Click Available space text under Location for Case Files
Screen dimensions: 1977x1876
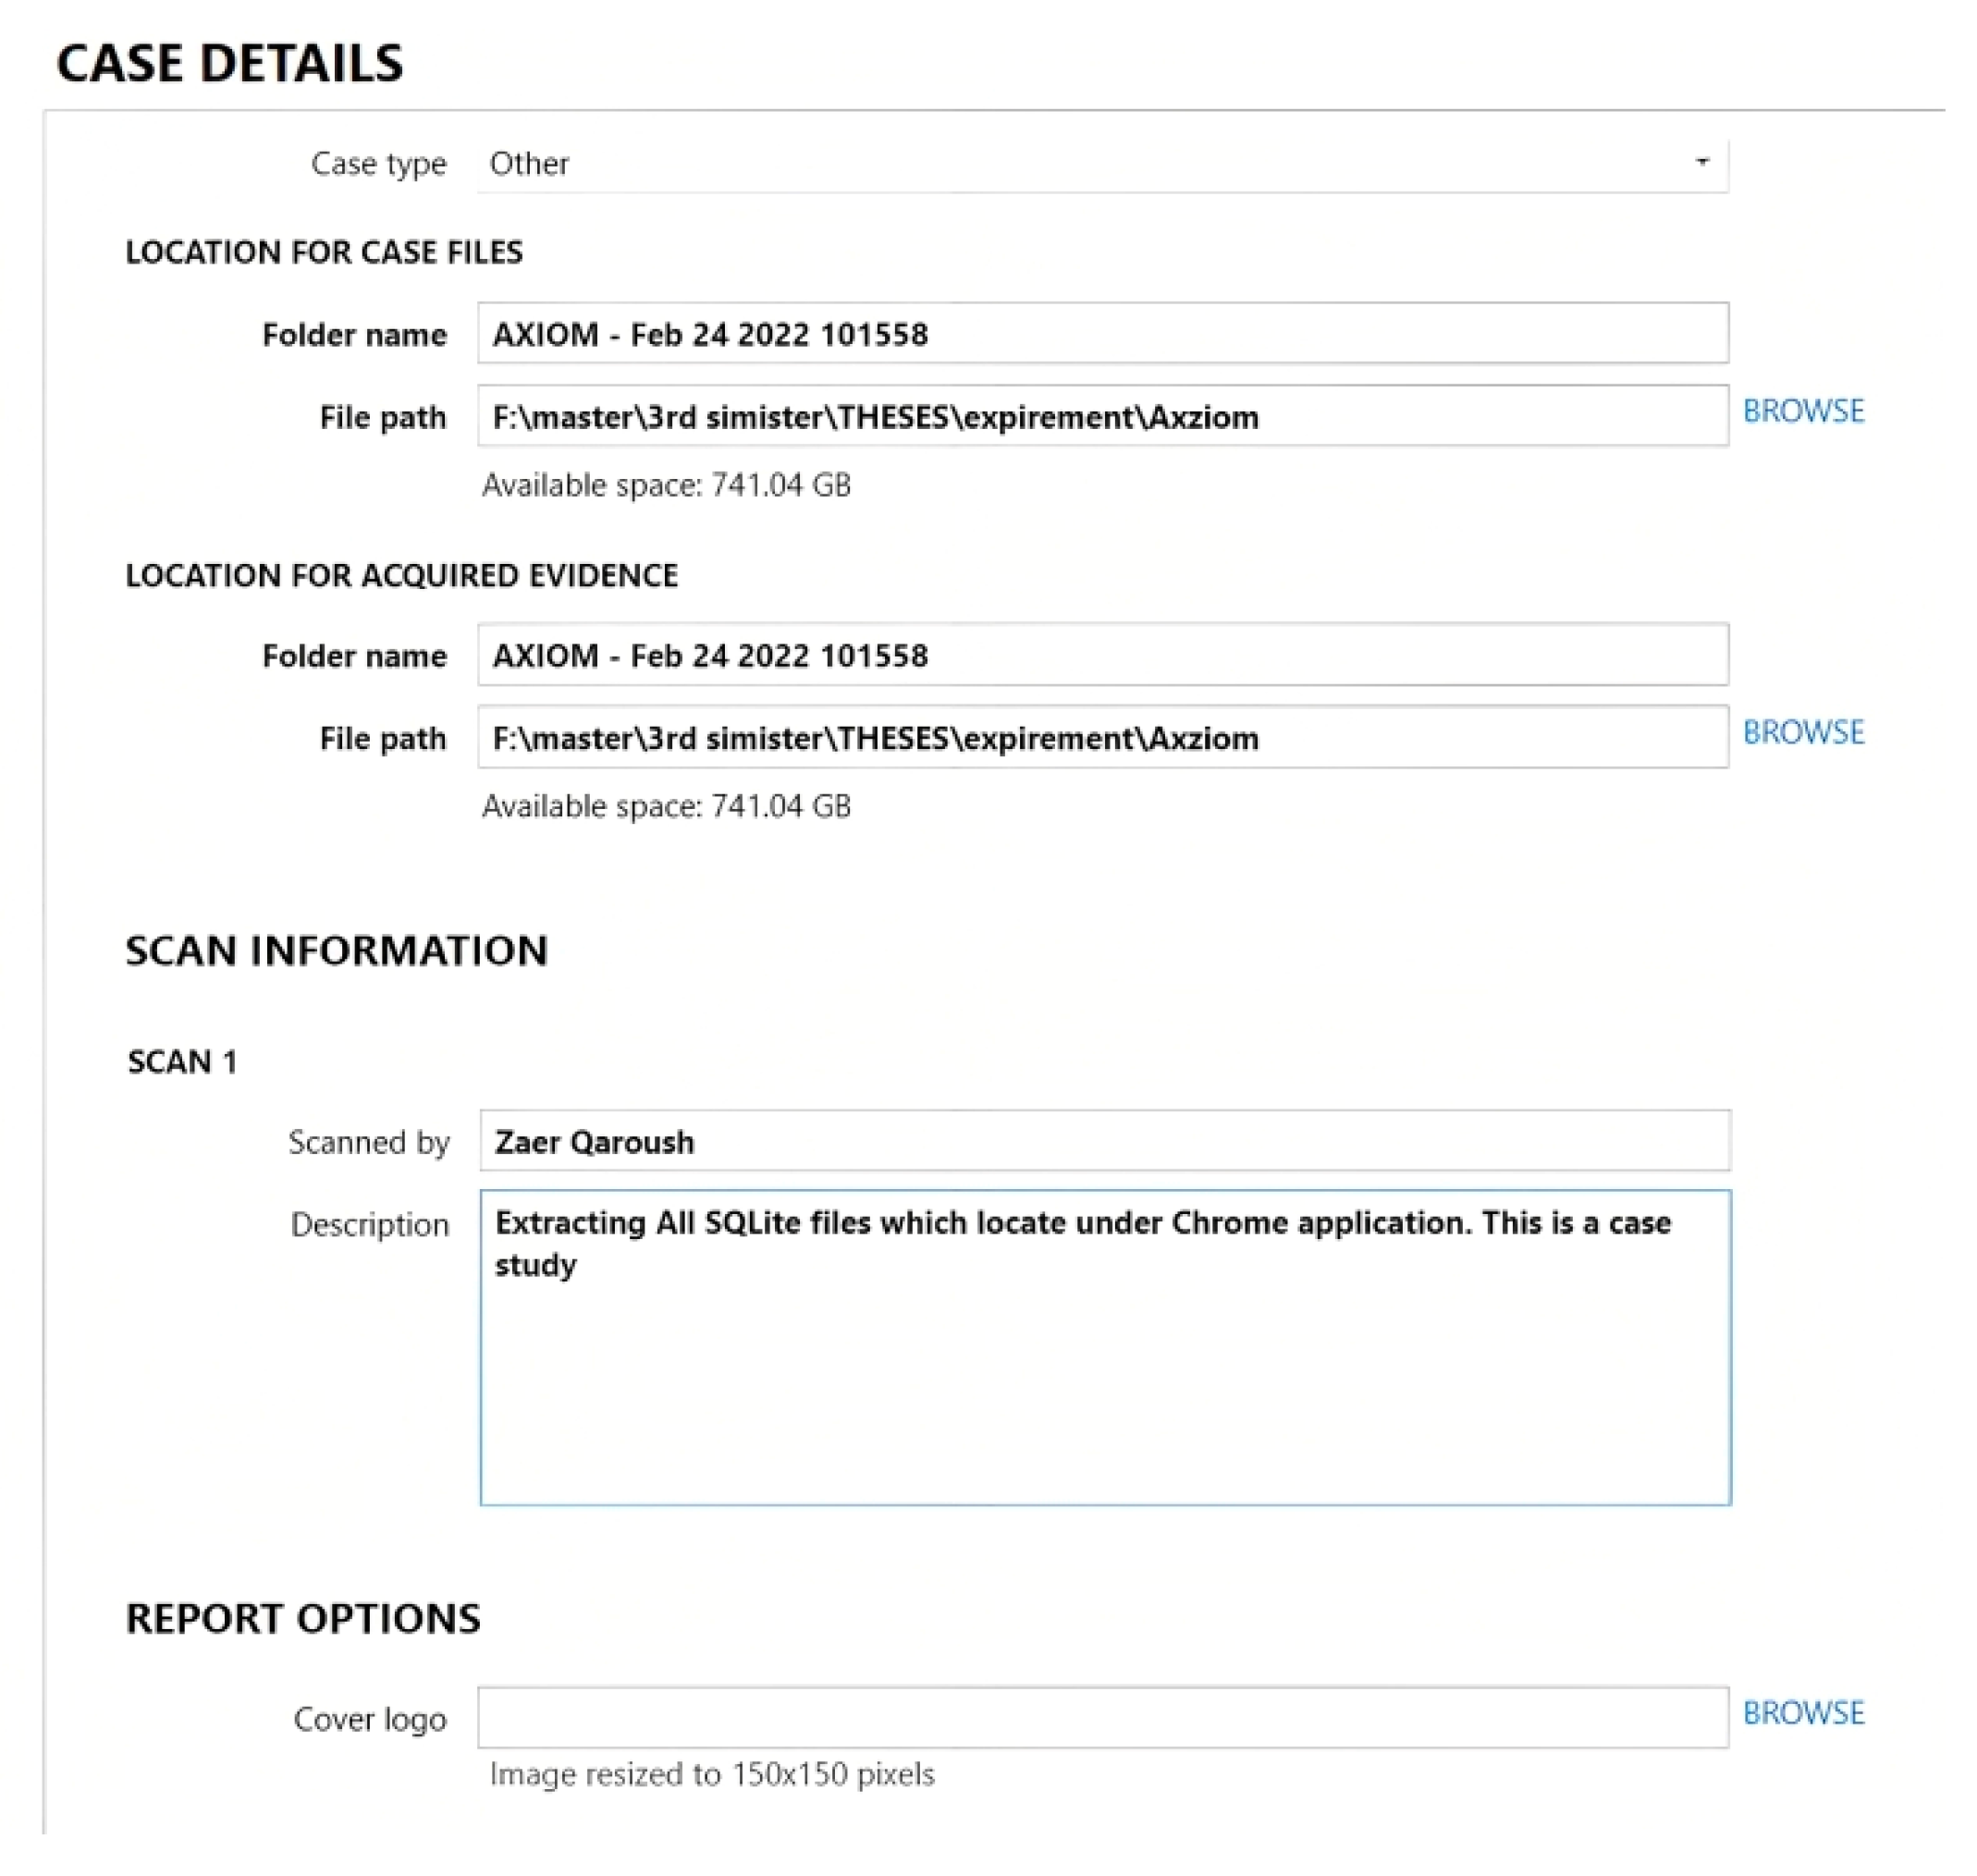pyautogui.click(x=666, y=485)
